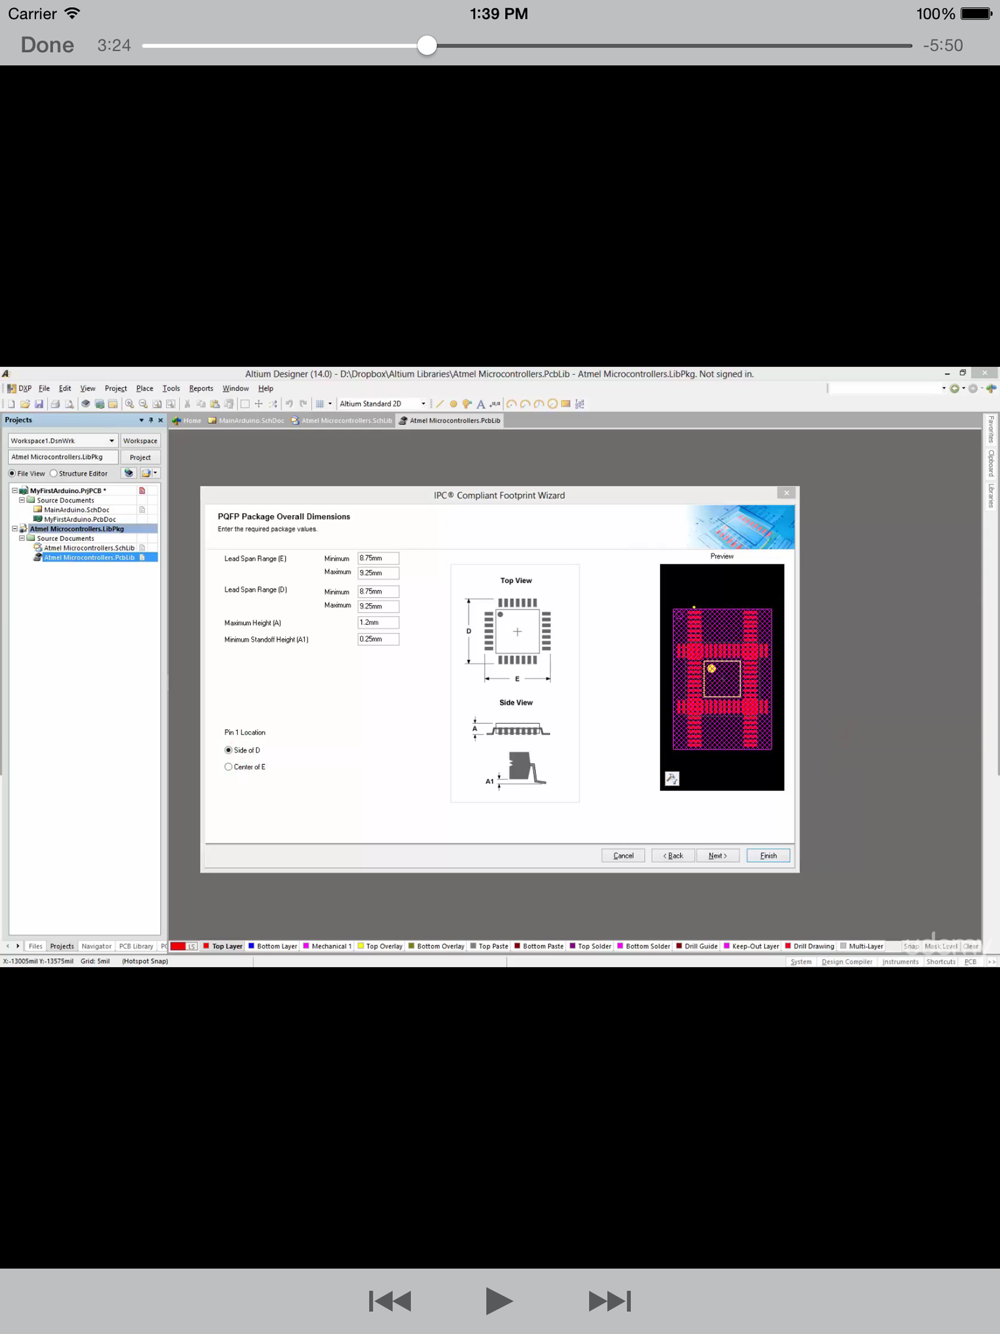Click Minimum Standoff Height A1 field
The image size is (1000, 1334).
378,639
